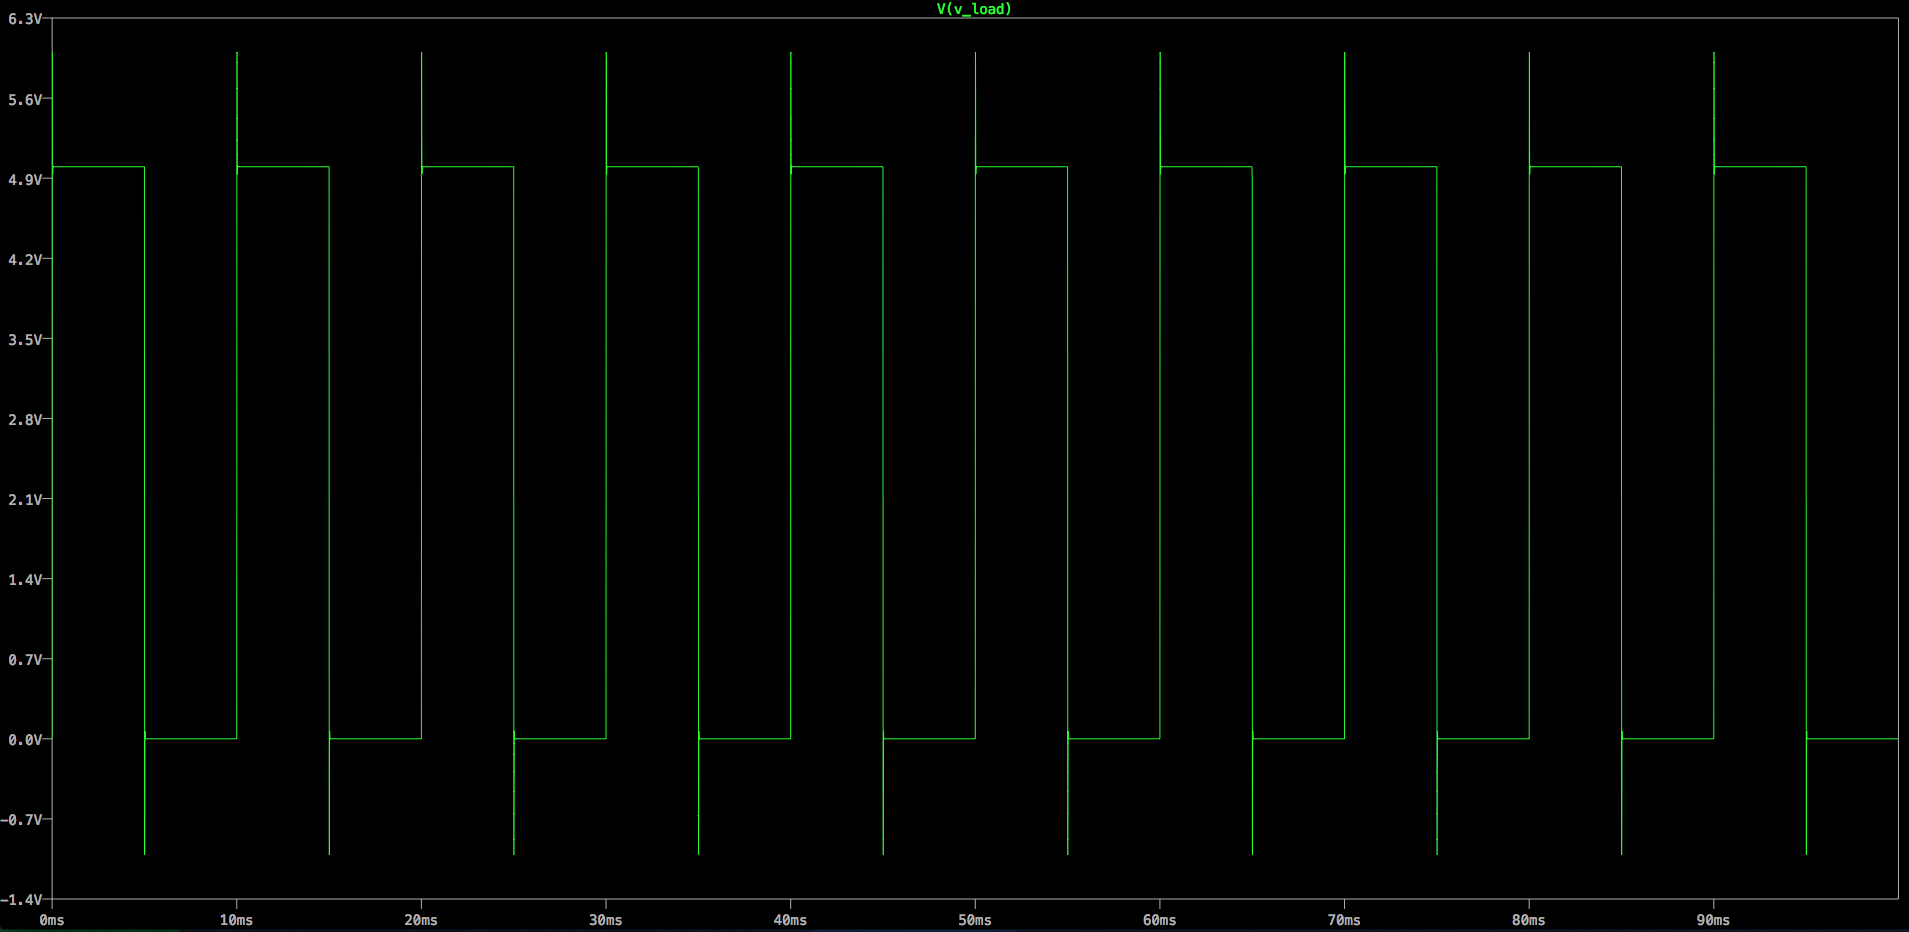
Task: Click the 50ms time axis label
Action: tap(975, 920)
